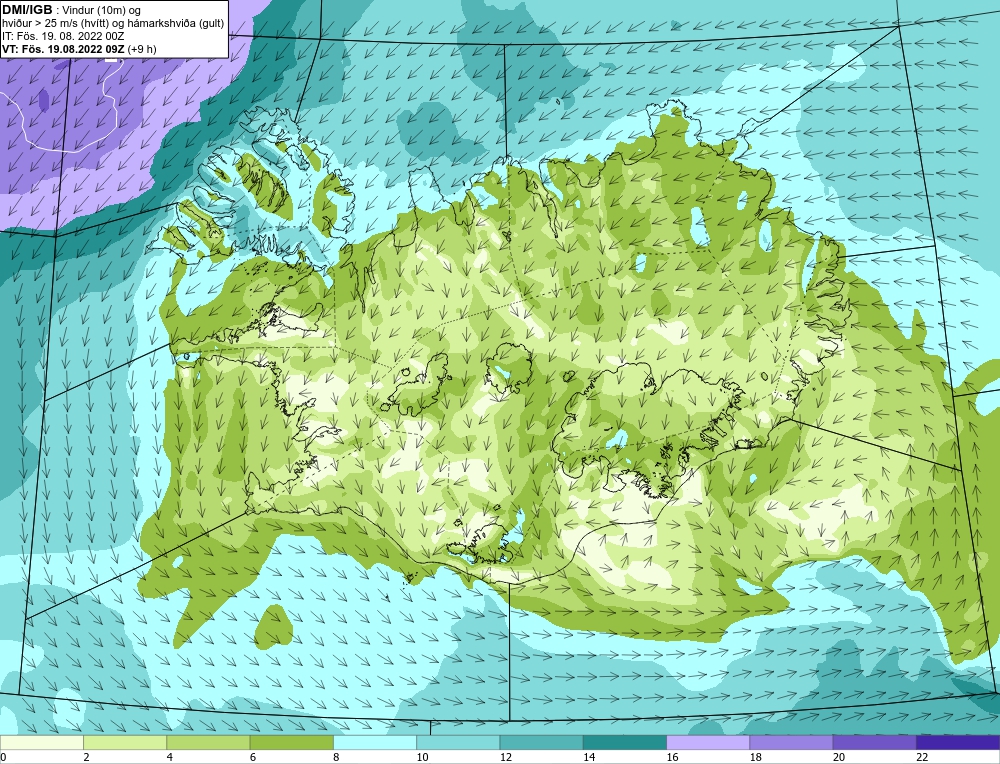
Task: Click the legend scale label '16'
Action: [x=672, y=757]
